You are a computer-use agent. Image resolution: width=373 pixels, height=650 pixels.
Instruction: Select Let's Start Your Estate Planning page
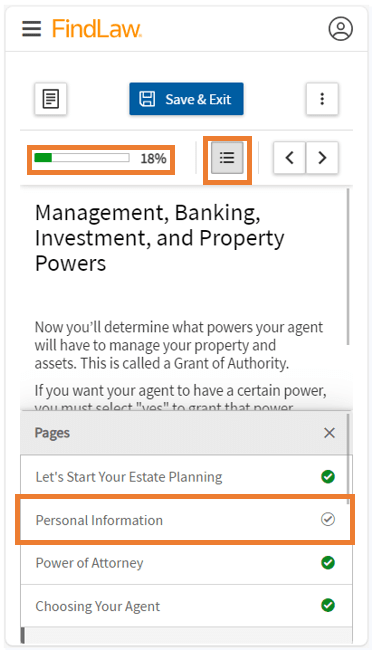tap(186, 477)
